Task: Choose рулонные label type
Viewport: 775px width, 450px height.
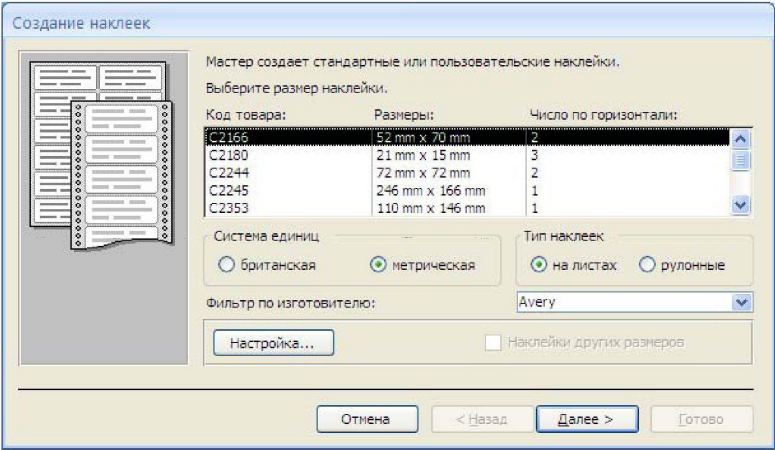Action: [x=647, y=265]
